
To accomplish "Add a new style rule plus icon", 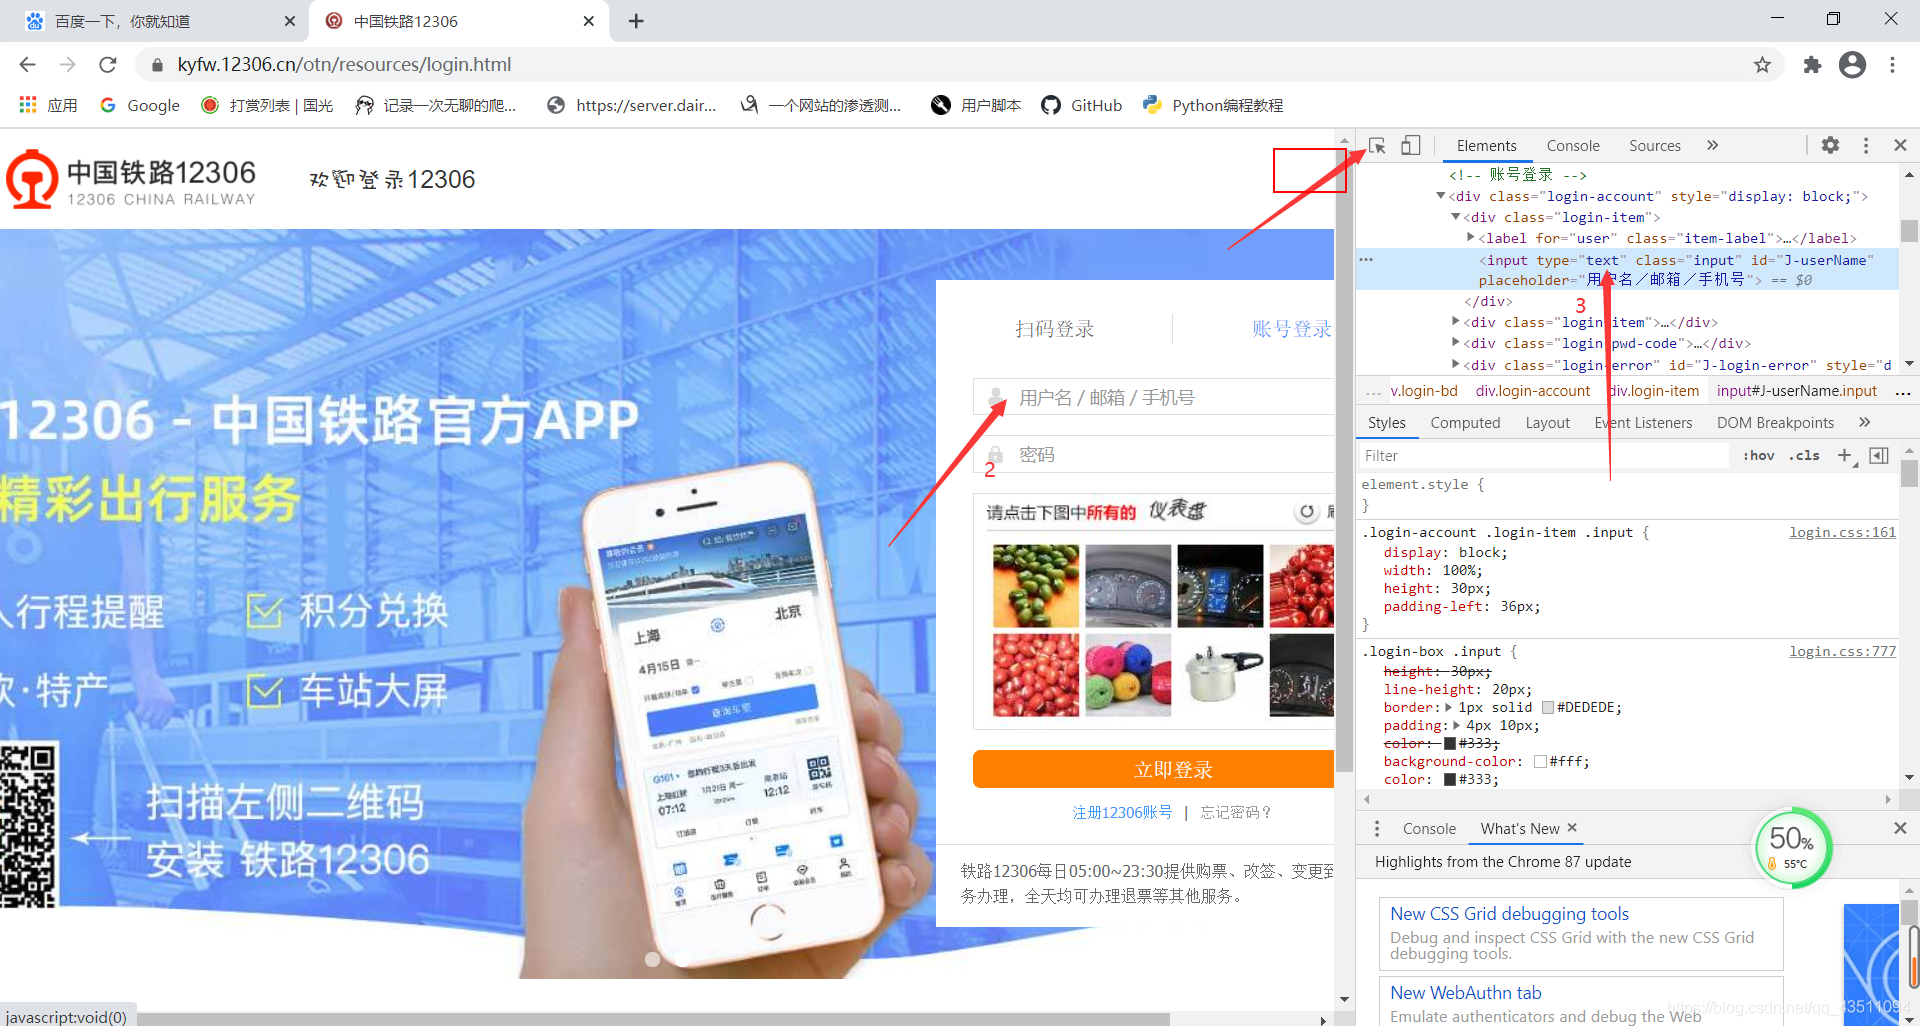I will (x=1845, y=456).
